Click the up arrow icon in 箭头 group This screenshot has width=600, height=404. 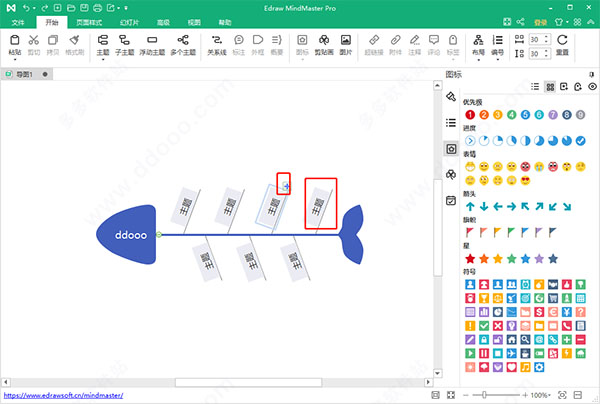(x=470, y=207)
